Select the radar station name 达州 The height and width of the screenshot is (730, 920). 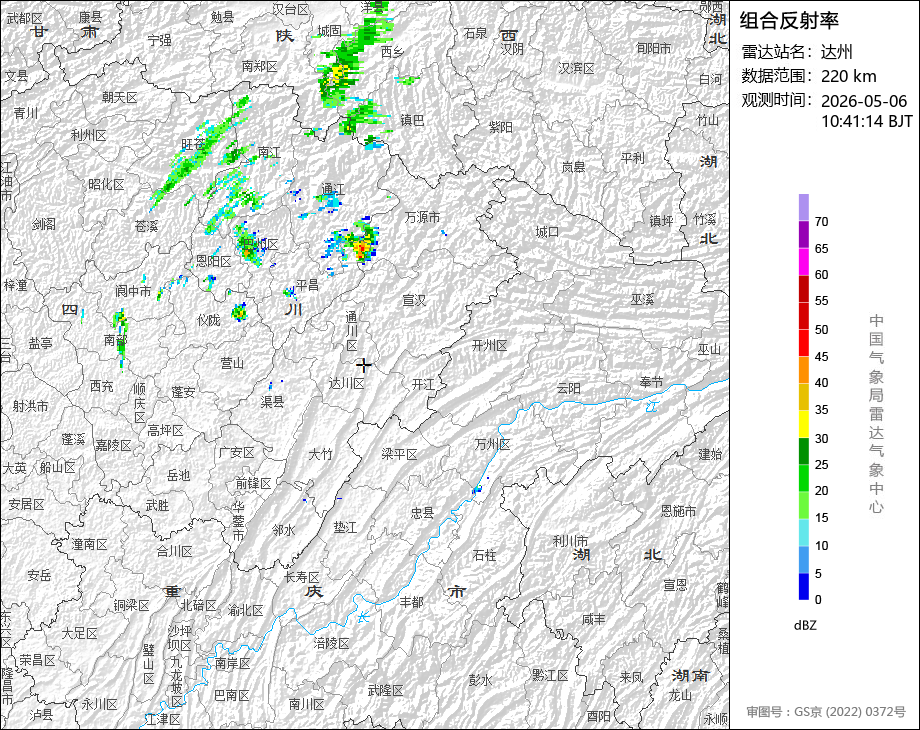pyautogui.click(x=836, y=52)
